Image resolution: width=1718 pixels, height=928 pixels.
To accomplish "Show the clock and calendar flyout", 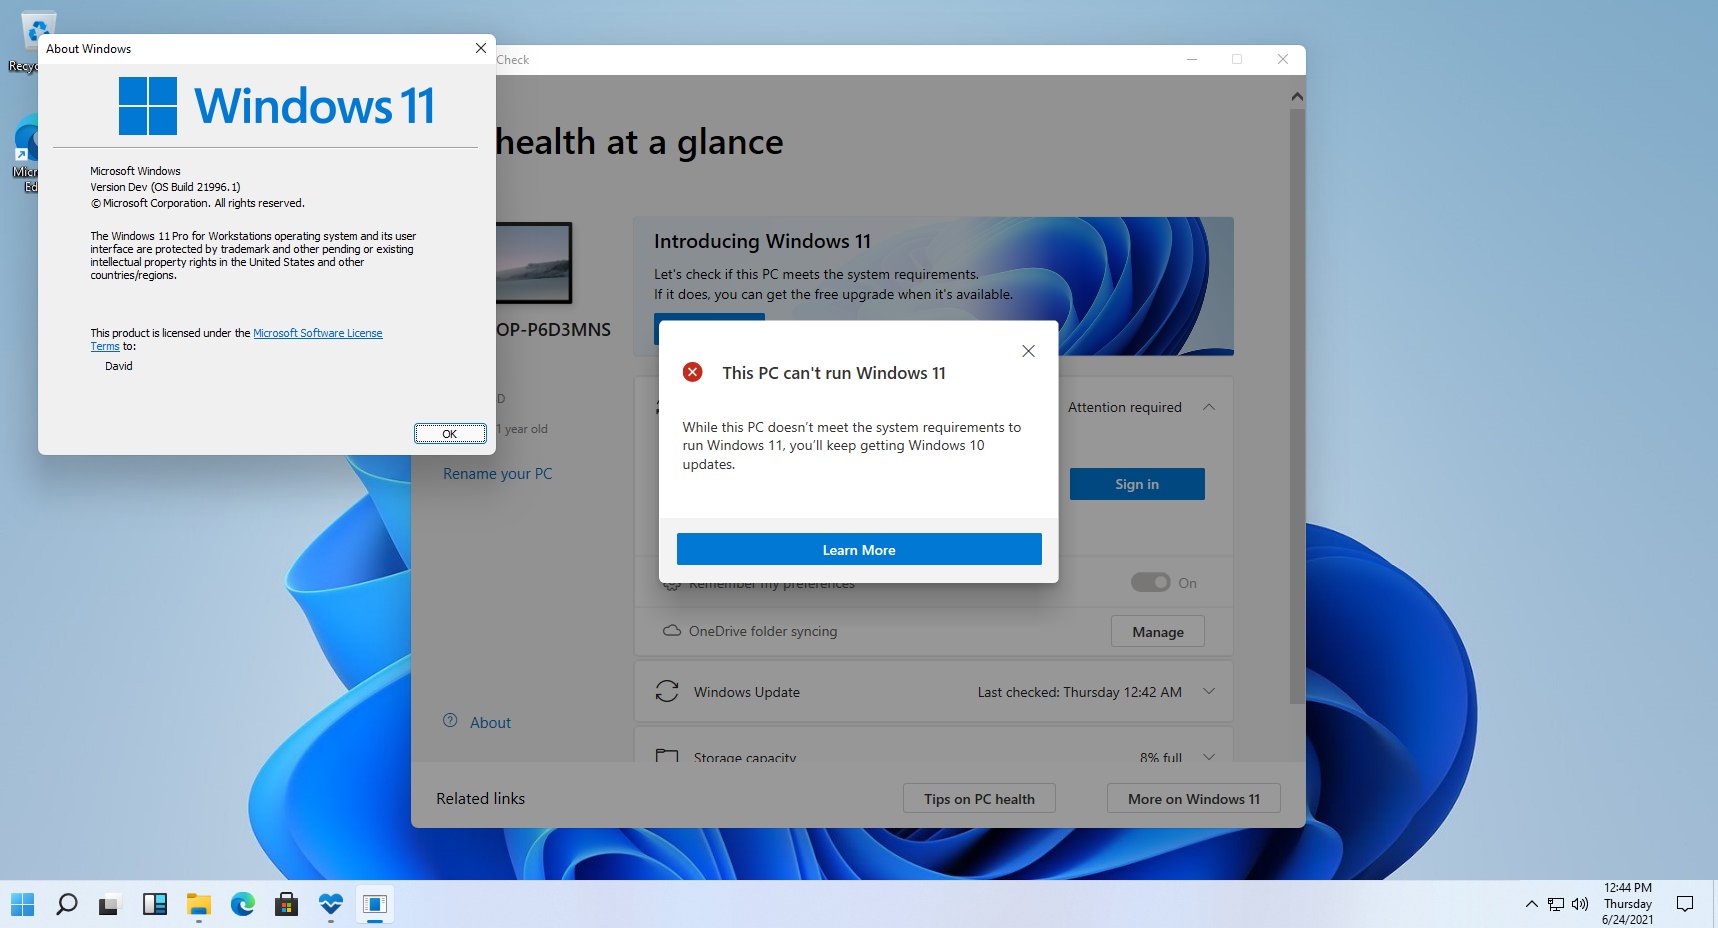I will pyautogui.click(x=1627, y=904).
